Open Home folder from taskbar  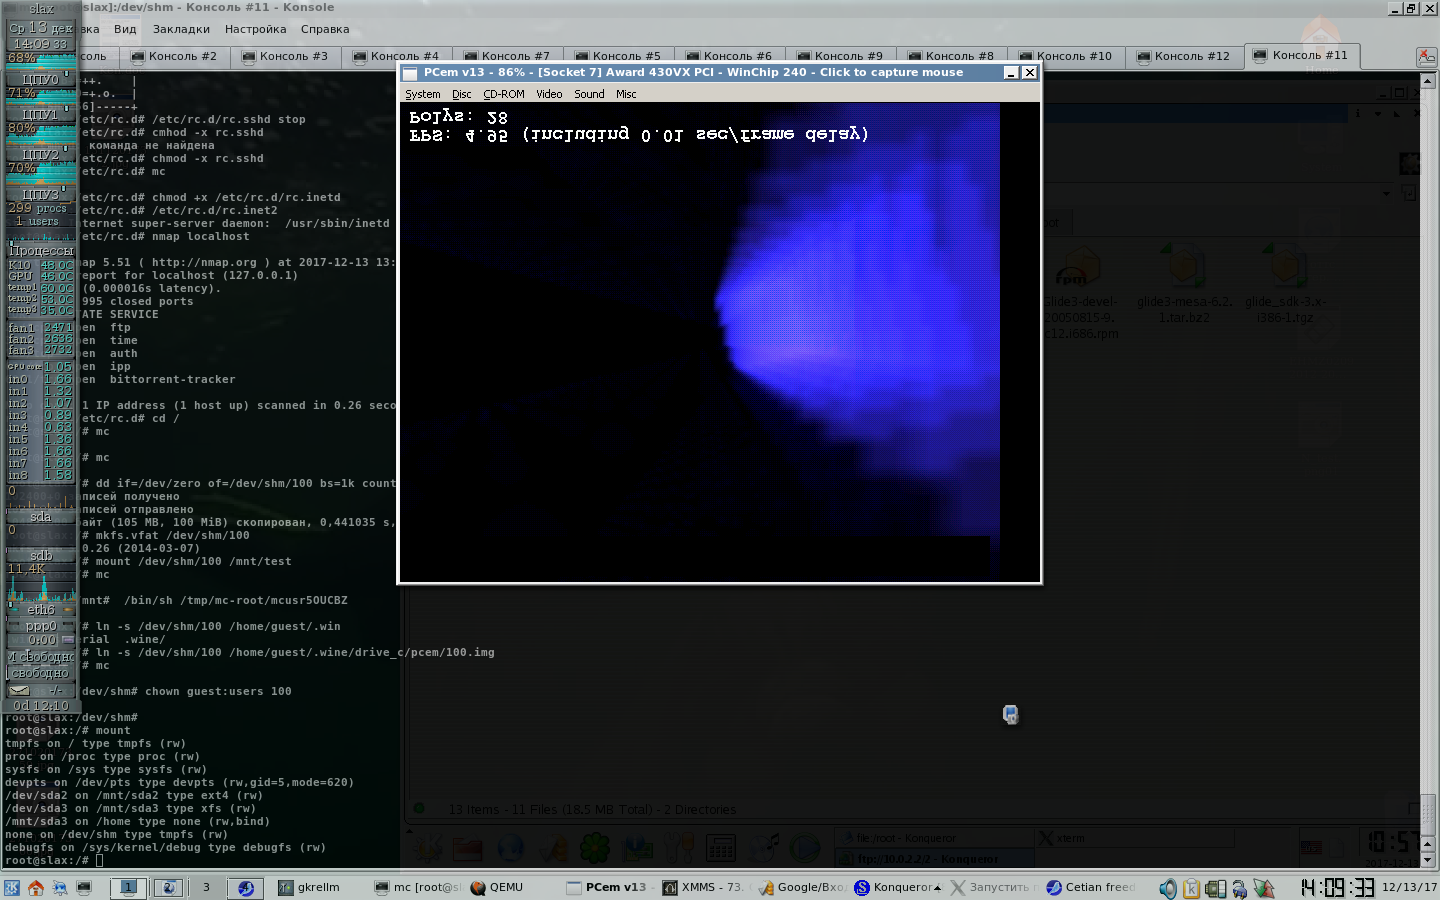(36, 887)
